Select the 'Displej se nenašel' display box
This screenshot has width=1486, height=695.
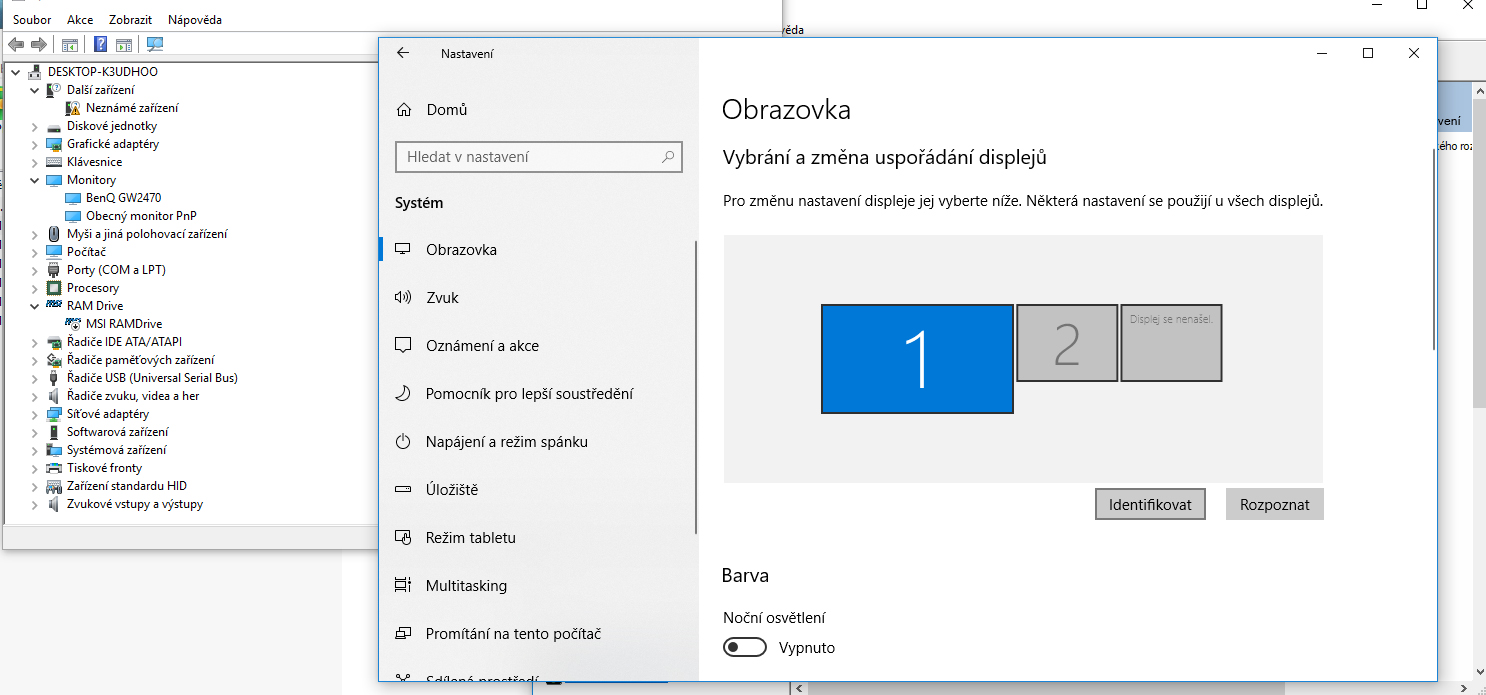coord(1171,343)
